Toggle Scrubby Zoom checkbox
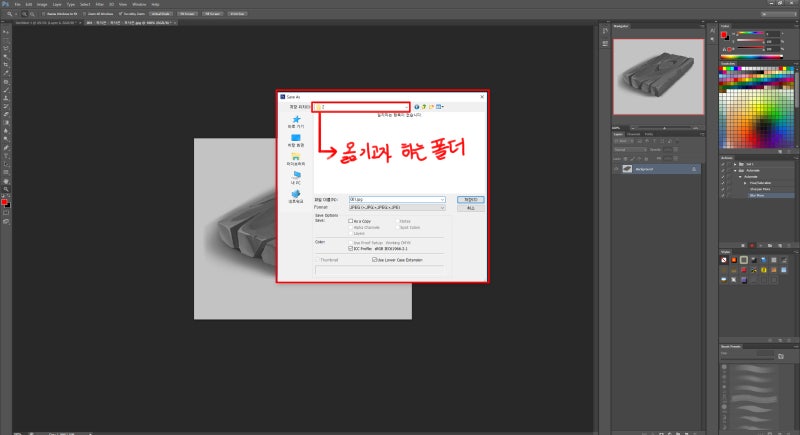This screenshot has height=435, width=800. point(120,14)
